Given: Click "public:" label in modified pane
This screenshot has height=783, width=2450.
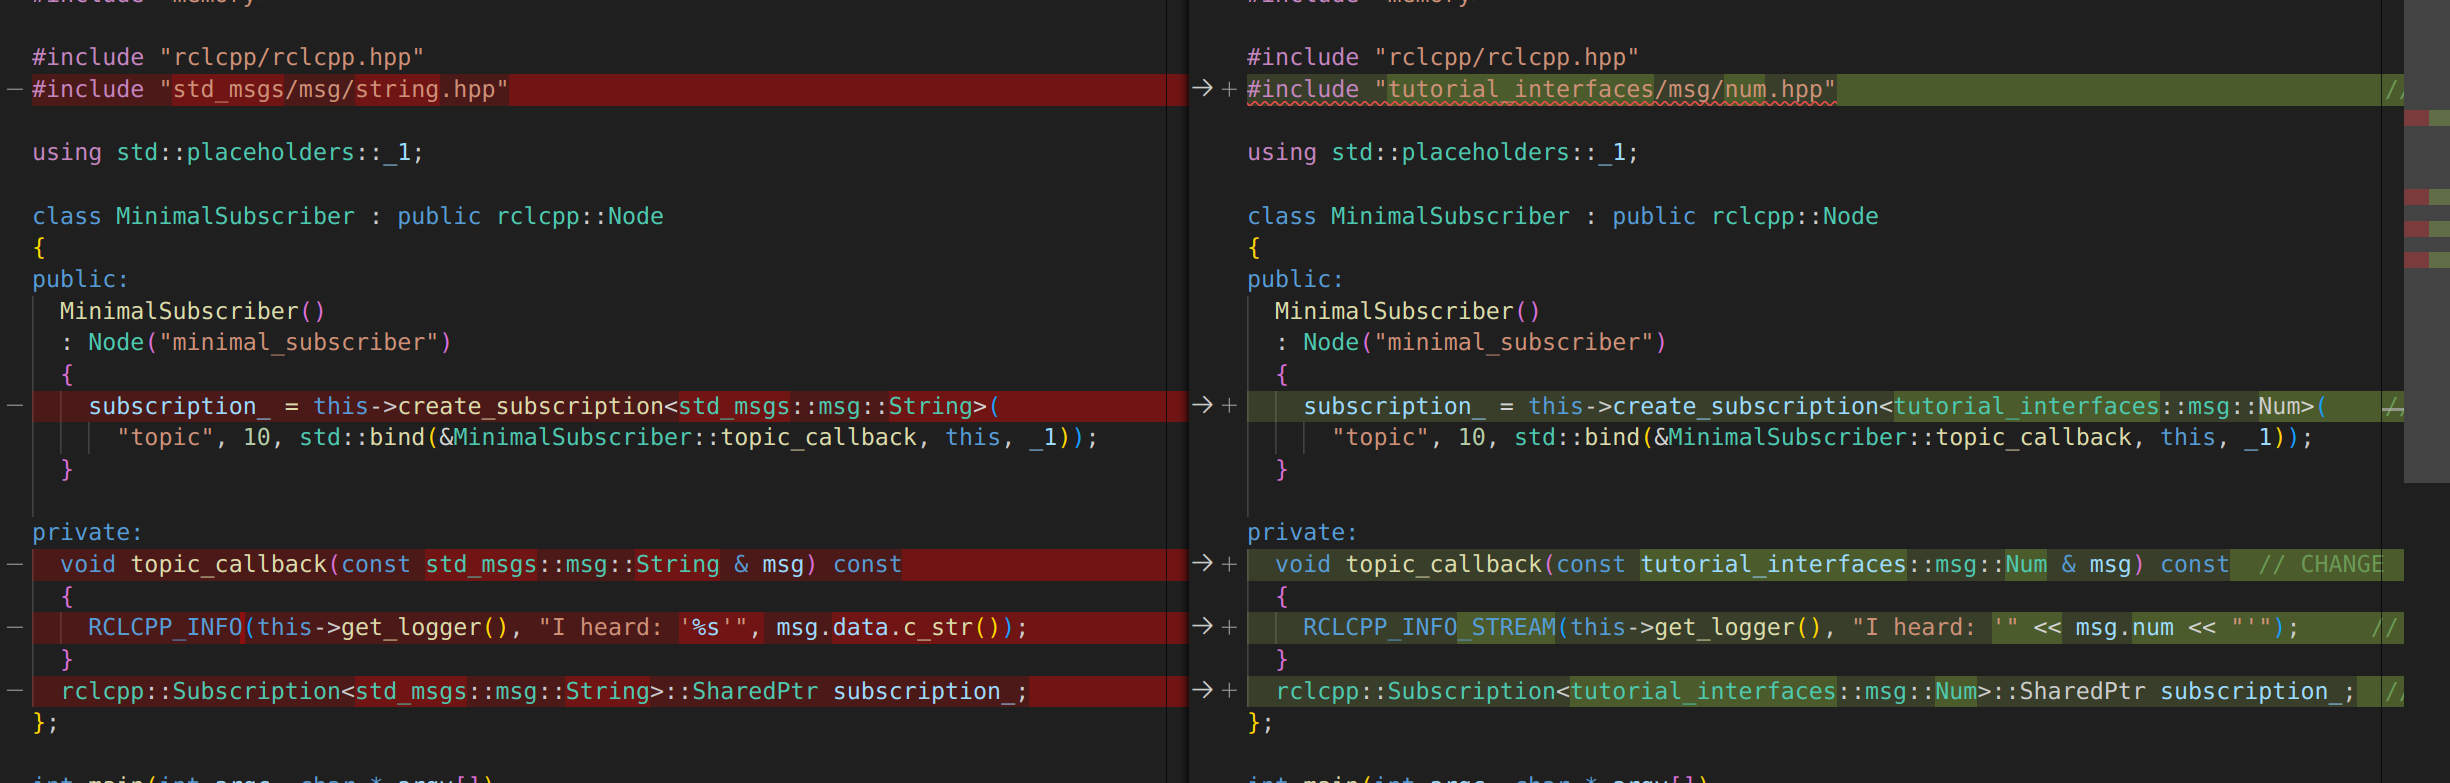Looking at the screenshot, I should click(1296, 280).
